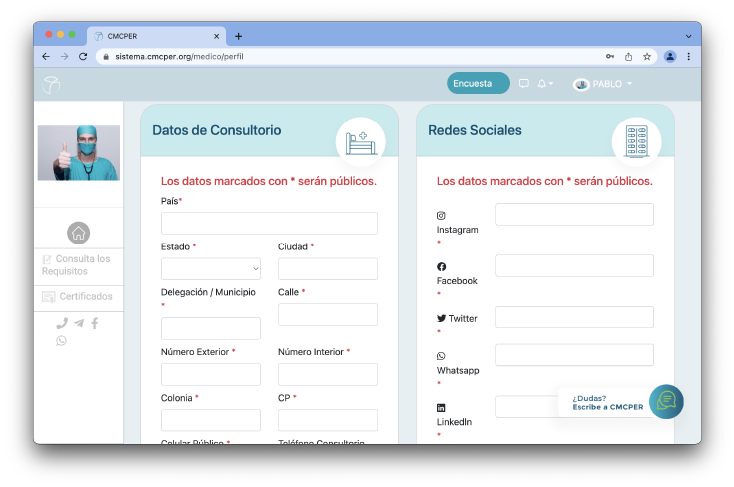This screenshot has height=487, width=734.
Task: Click the home icon in the sidebar
Action: coord(78,233)
